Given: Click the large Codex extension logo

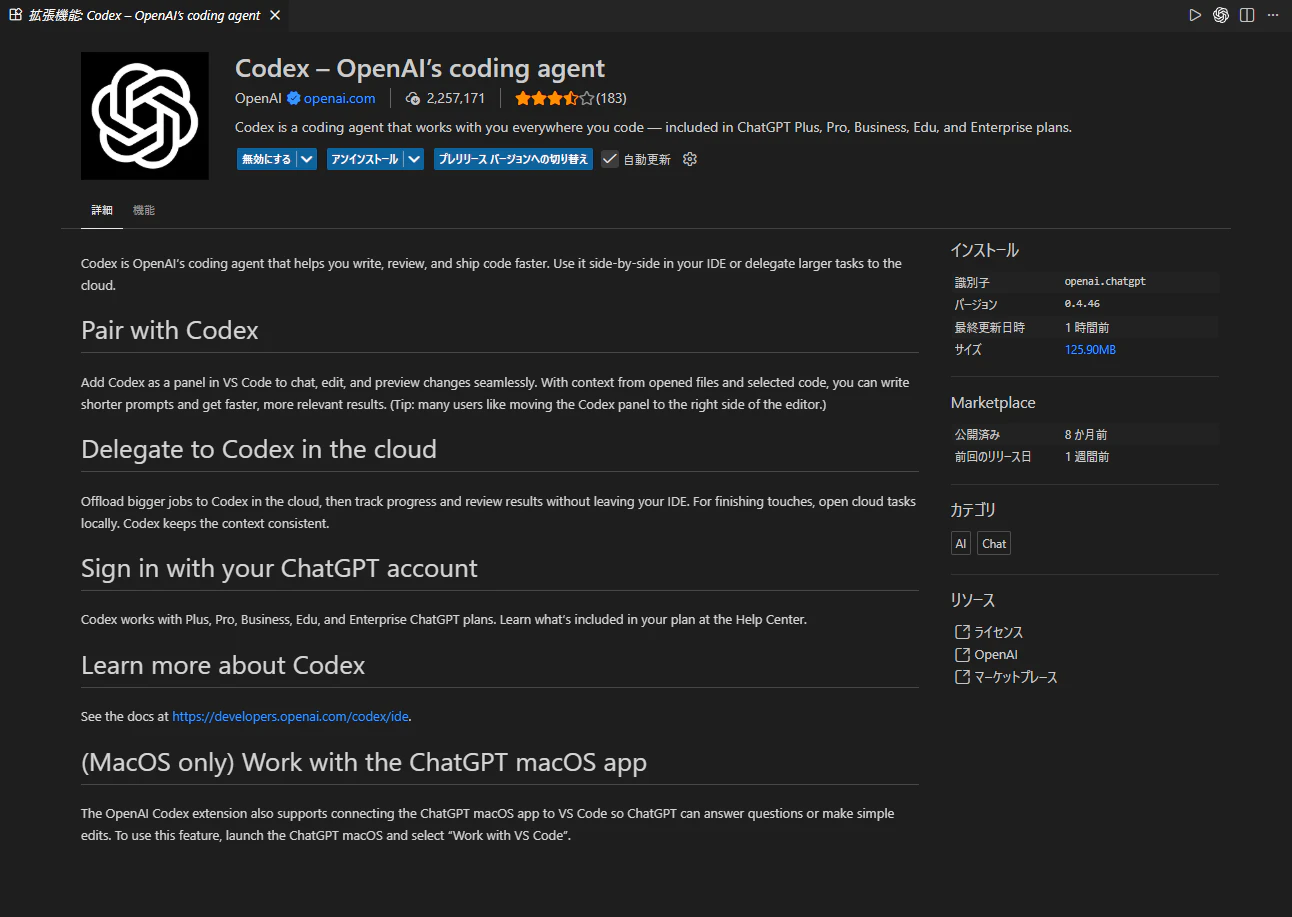Looking at the screenshot, I should pyautogui.click(x=145, y=116).
